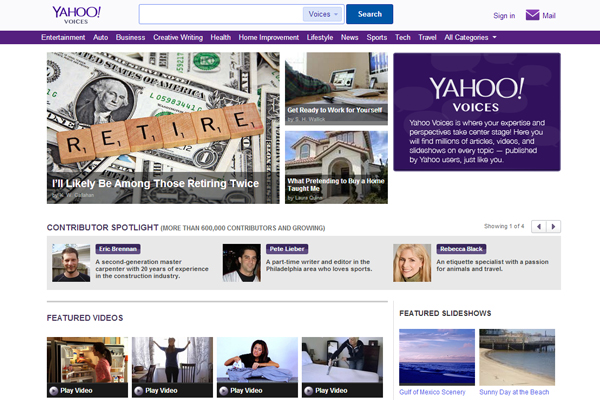Open the Sunny Day at the Beach thumbnail
Viewport: 600px width, 400px height.
[x=517, y=357]
